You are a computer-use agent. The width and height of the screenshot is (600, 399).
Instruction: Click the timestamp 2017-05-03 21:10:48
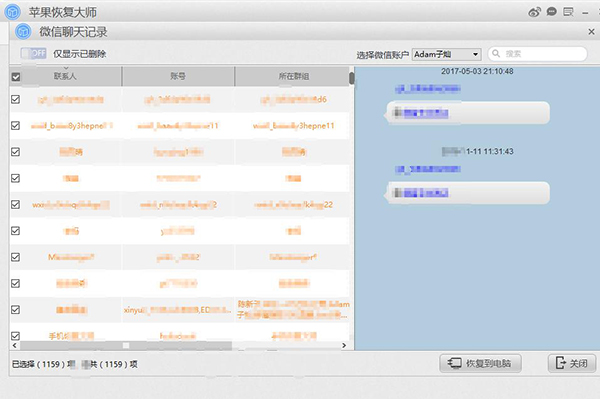(477, 71)
